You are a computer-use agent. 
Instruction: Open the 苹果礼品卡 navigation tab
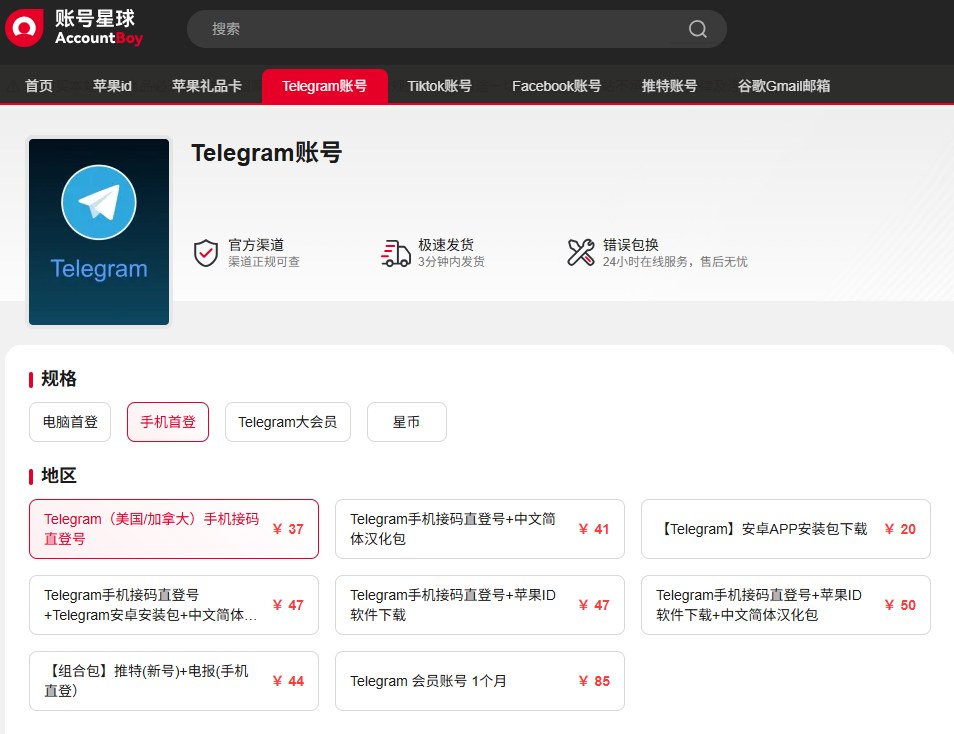206,86
